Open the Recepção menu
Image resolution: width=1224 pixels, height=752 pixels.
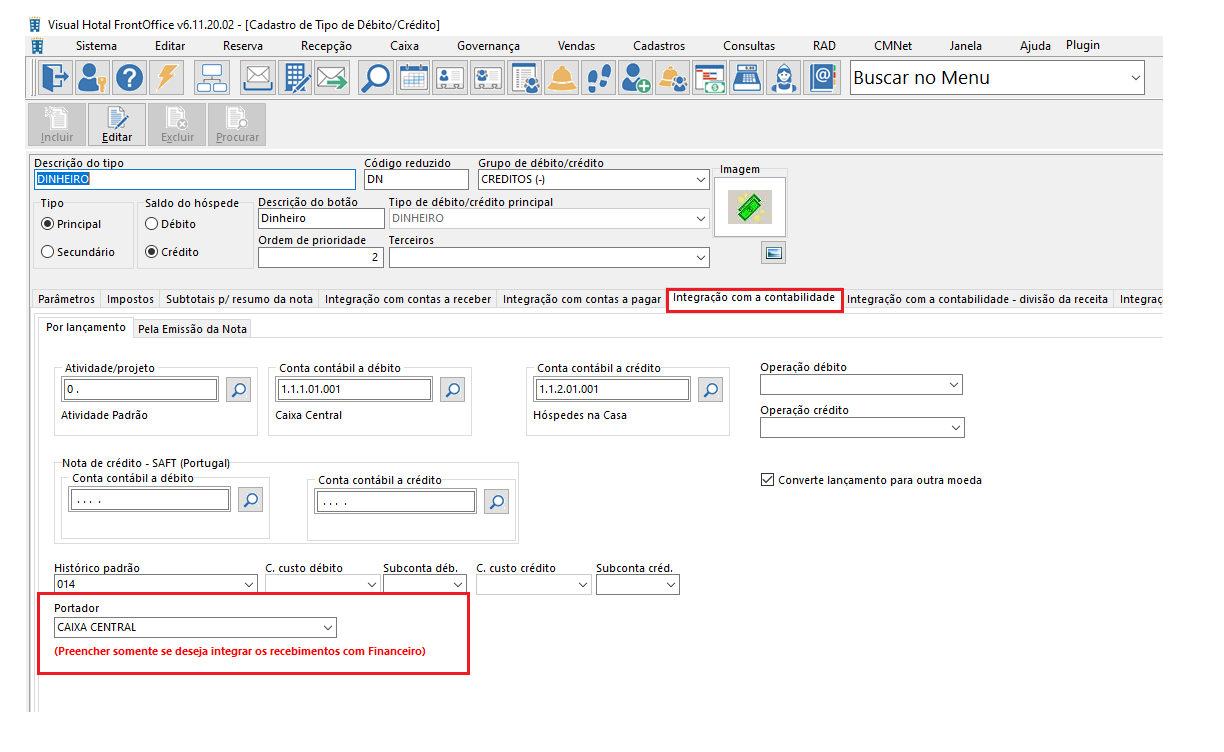pos(326,46)
